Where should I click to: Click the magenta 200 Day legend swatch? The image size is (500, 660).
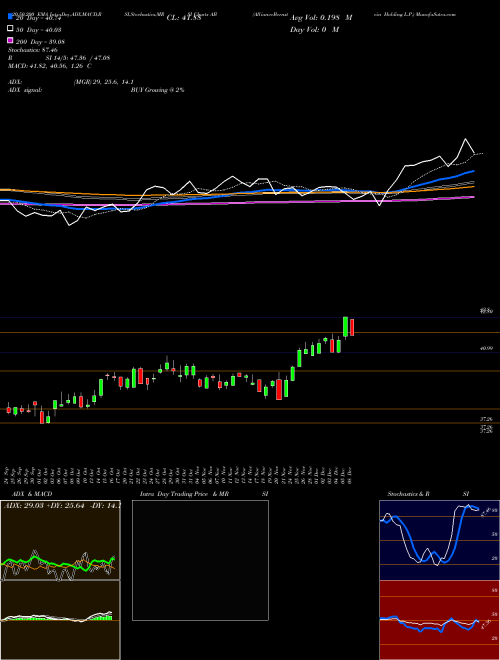coord(10,41)
